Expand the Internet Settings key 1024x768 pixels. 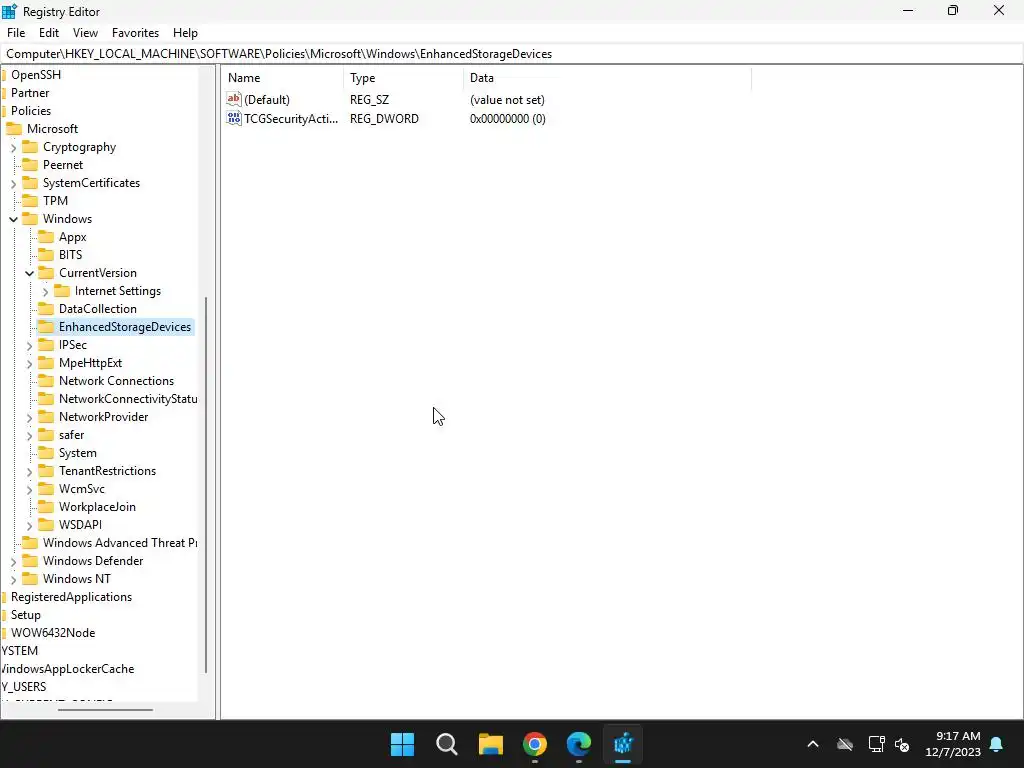coord(45,291)
